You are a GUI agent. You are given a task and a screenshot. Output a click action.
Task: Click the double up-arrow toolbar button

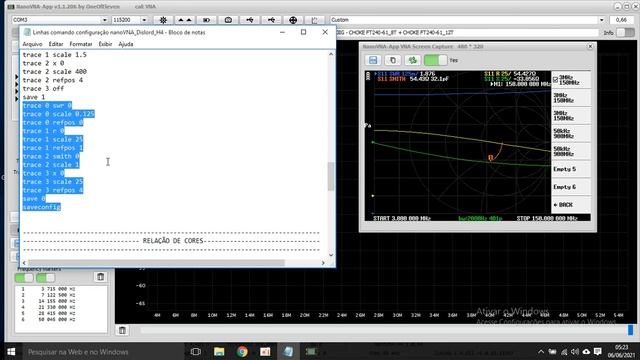pyautogui.click(x=184, y=20)
